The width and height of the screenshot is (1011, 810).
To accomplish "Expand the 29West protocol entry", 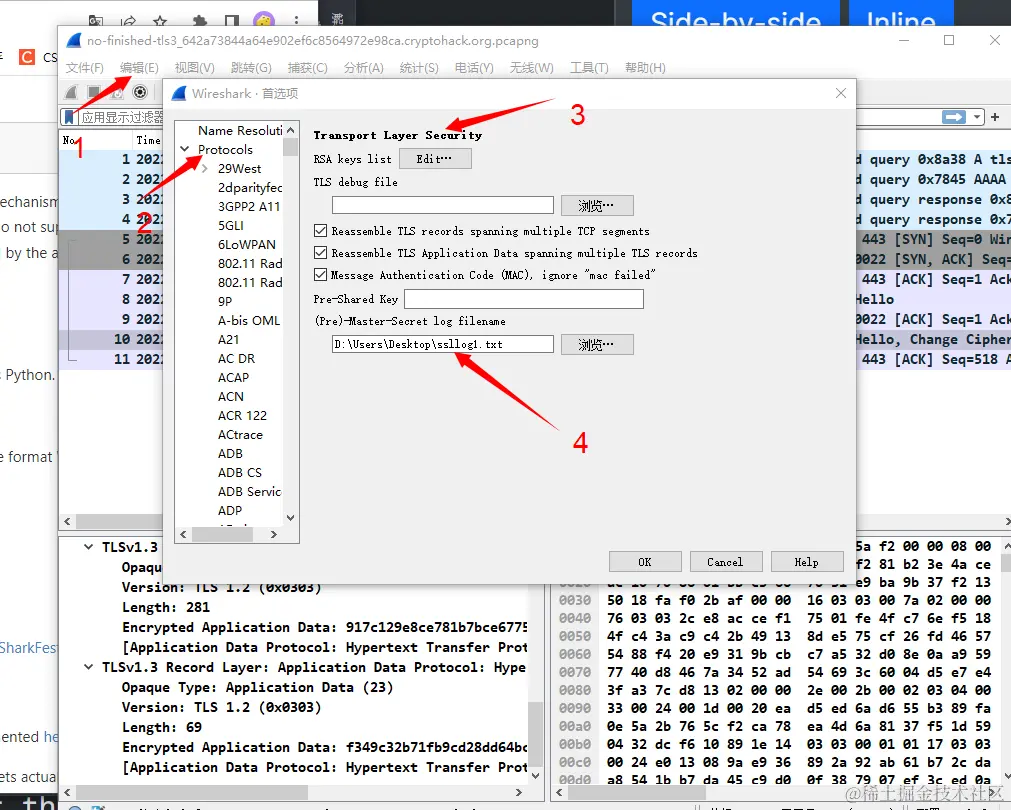I will [x=205, y=168].
